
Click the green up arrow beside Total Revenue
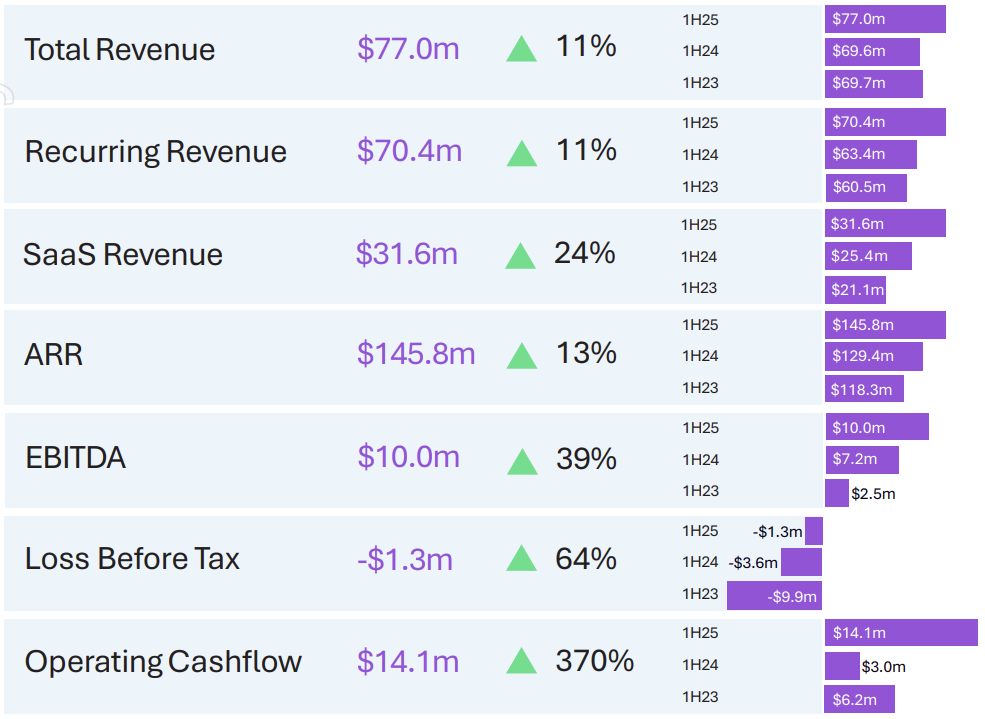[x=521, y=49]
